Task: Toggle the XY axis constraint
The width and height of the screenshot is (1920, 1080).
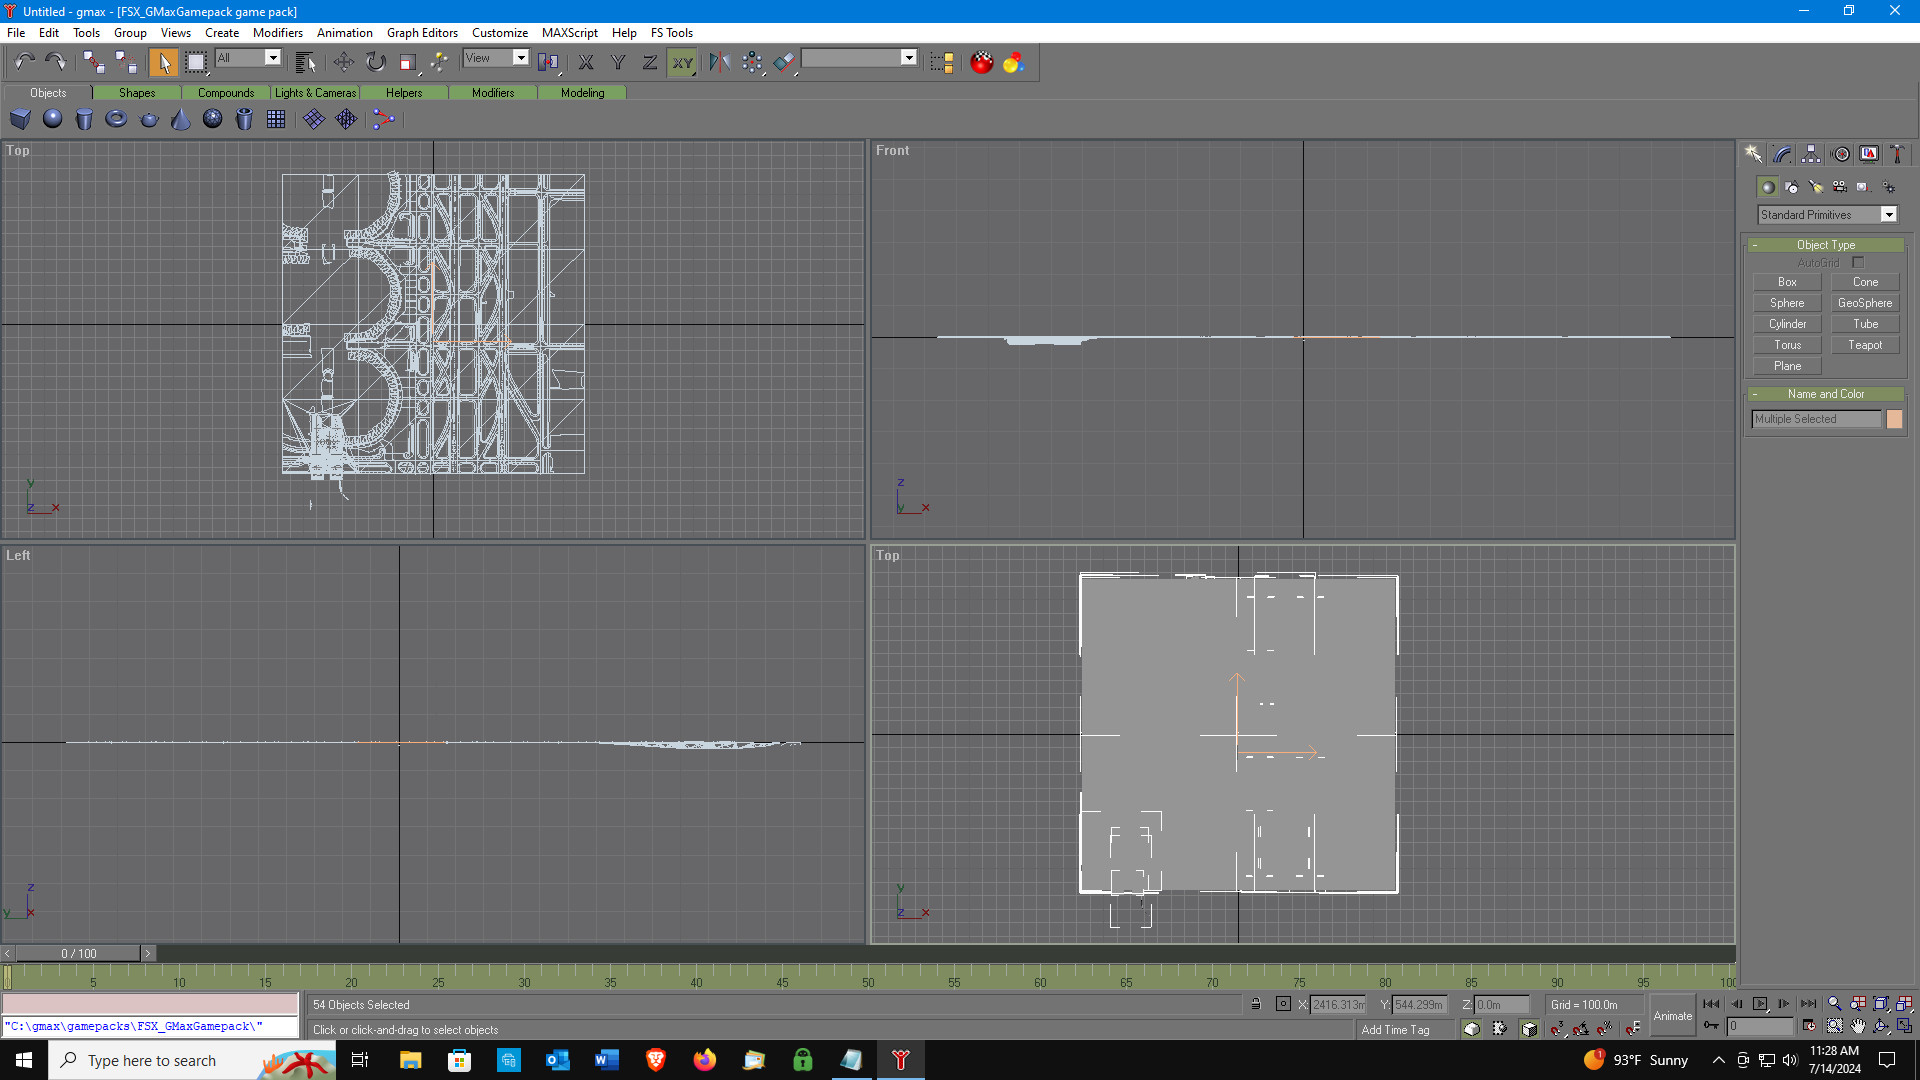Action: click(682, 62)
